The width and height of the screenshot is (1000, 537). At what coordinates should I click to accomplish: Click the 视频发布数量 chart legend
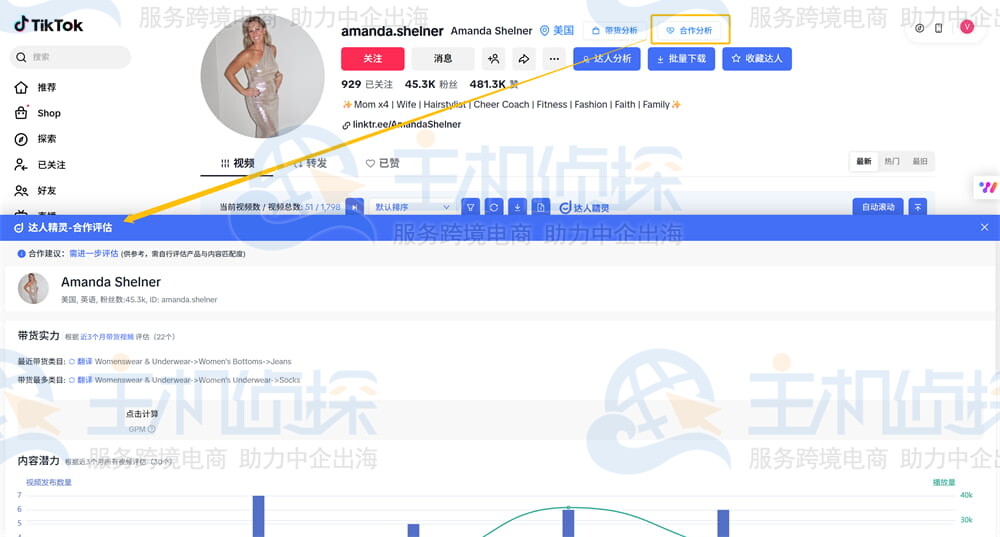pos(48,482)
